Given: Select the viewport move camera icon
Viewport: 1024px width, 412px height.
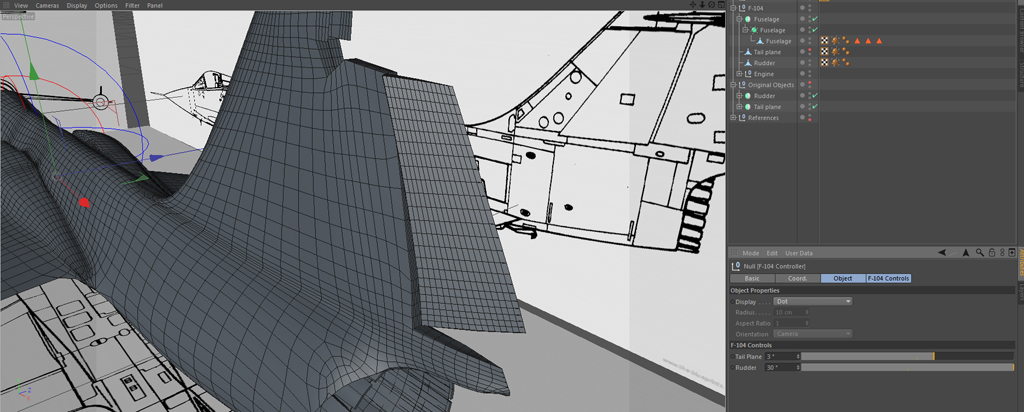Looking at the screenshot, I should coord(692,5).
